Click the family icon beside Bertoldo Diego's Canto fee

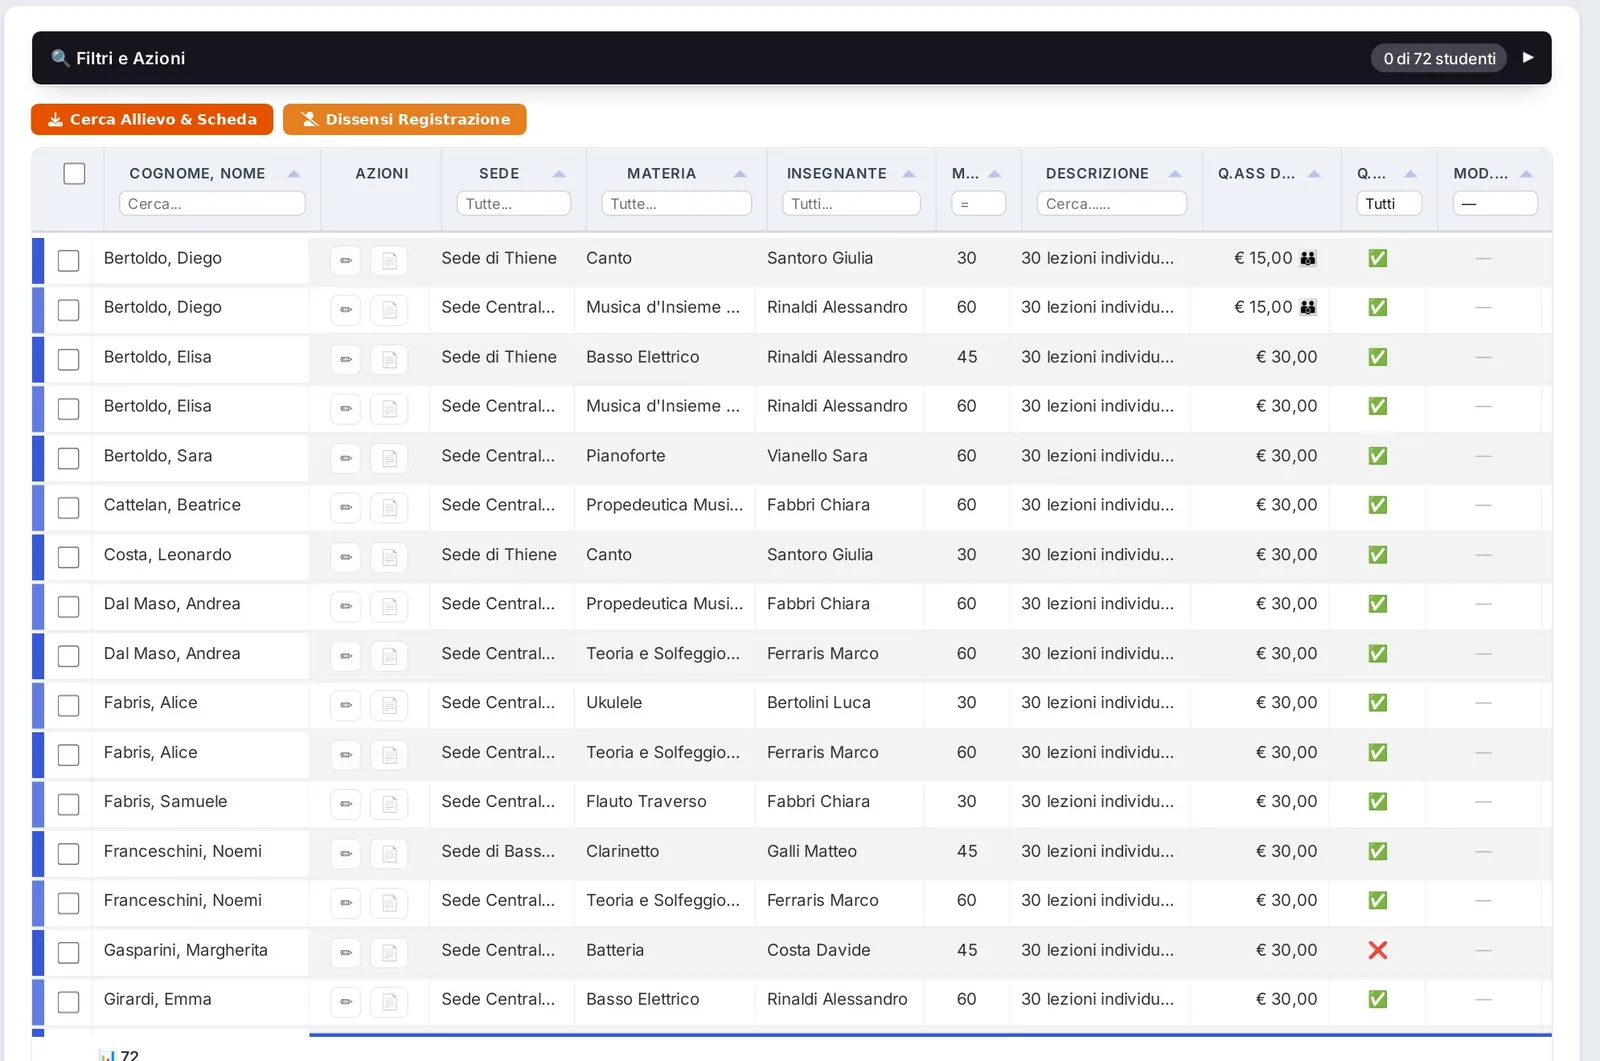[x=1307, y=258]
